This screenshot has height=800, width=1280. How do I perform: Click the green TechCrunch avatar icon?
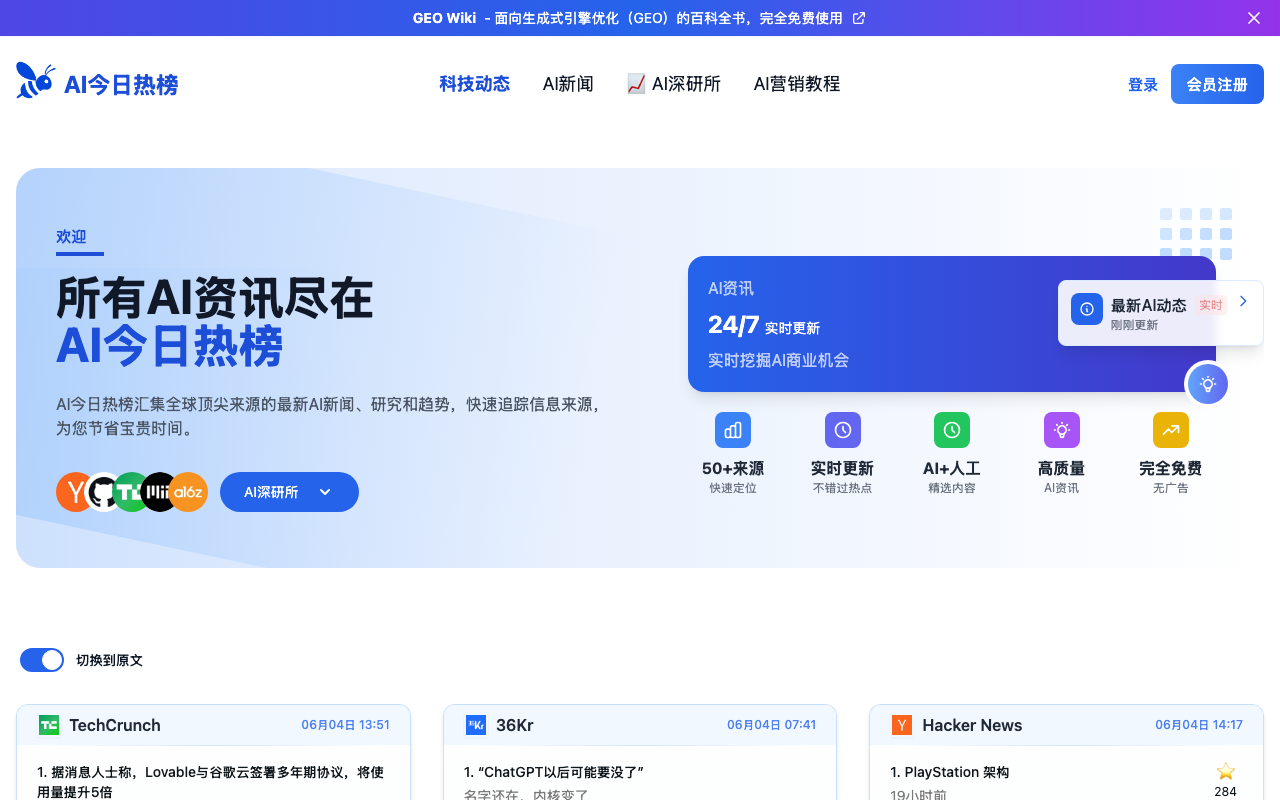pyautogui.click(x=131, y=492)
